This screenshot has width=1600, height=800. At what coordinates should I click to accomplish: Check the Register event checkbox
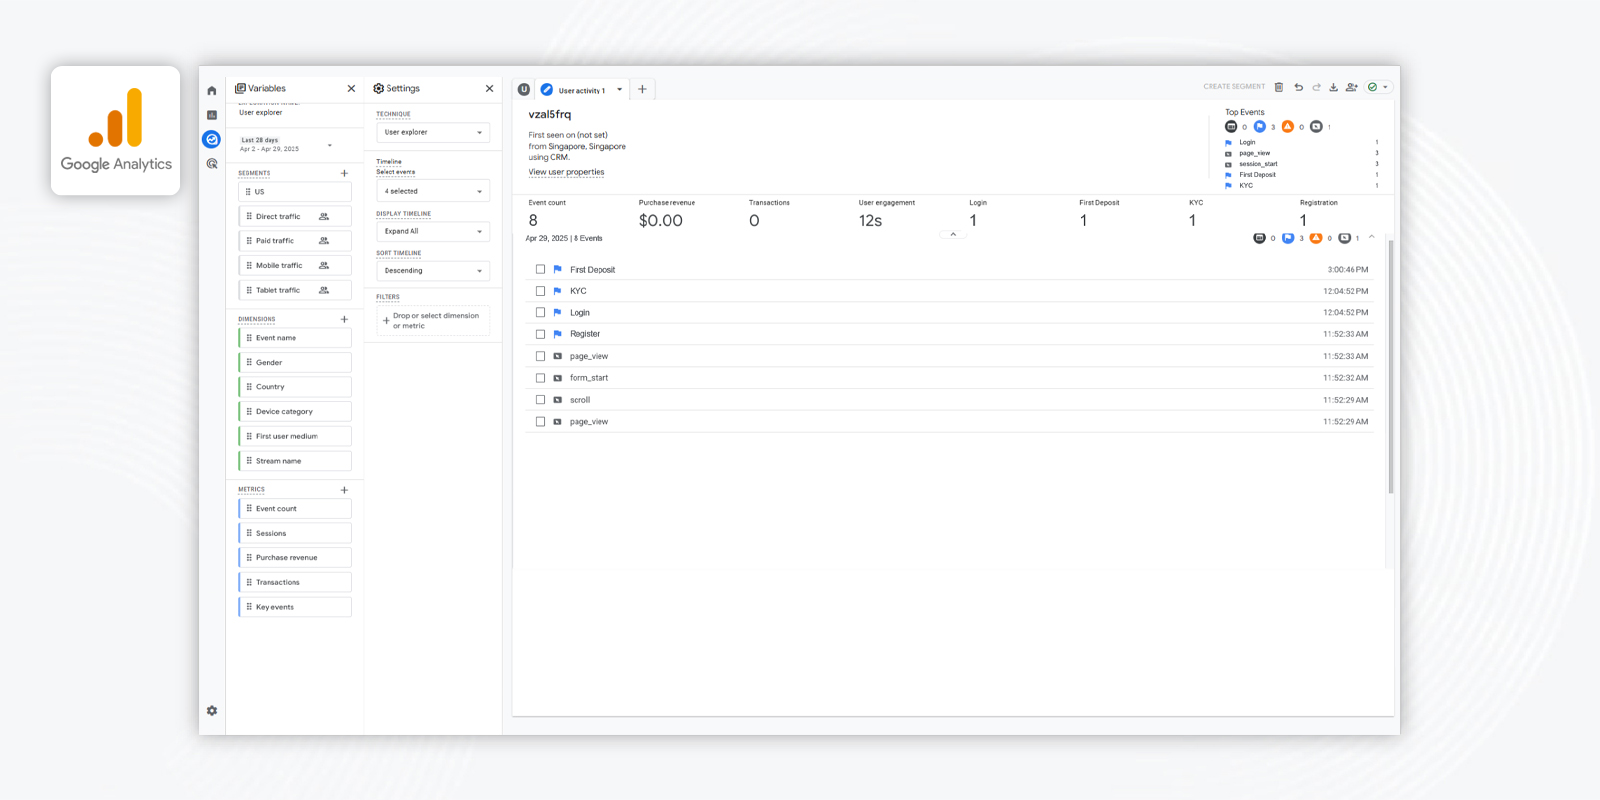click(540, 334)
